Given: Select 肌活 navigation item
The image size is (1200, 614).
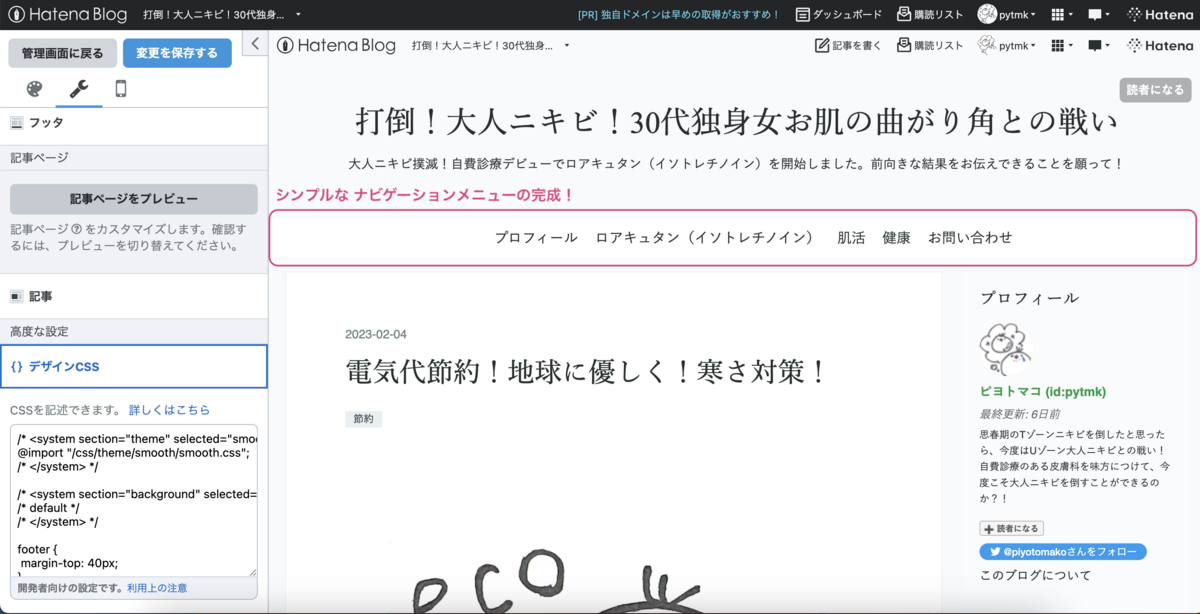Looking at the screenshot, I should [x=851, y=238].
